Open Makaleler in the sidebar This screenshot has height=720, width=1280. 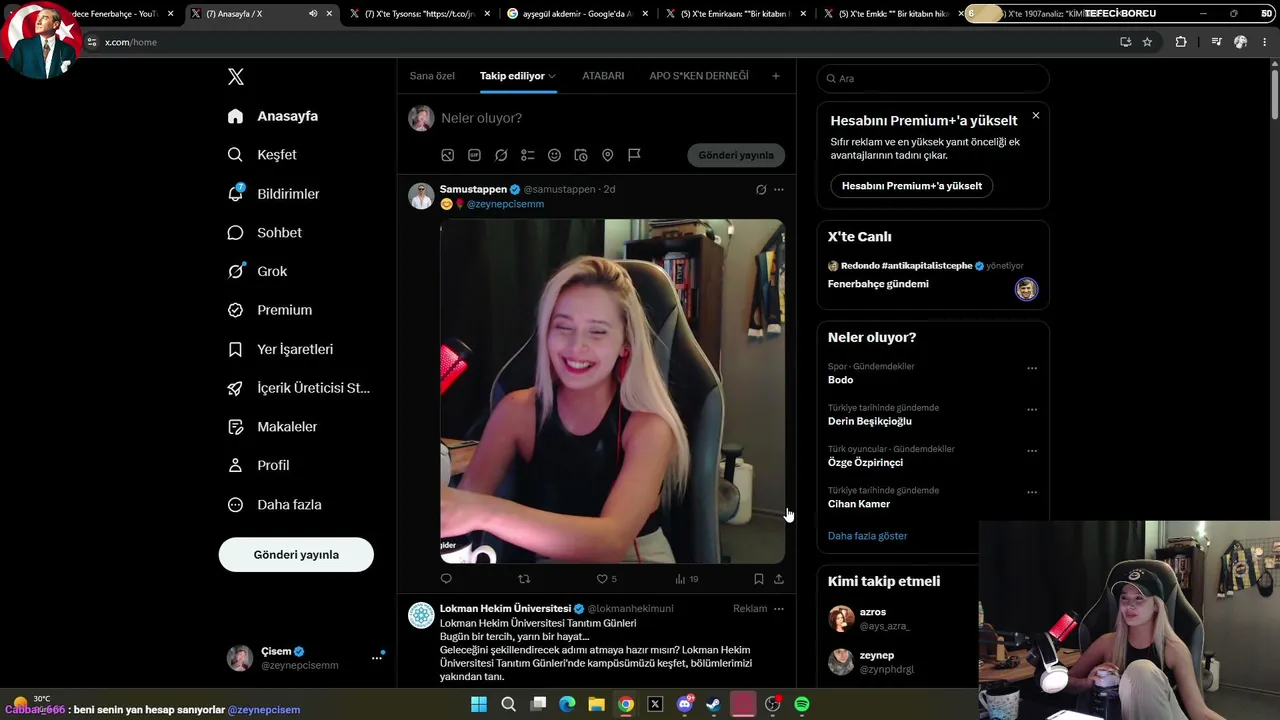pyautogui.click(x=272, y=427)
